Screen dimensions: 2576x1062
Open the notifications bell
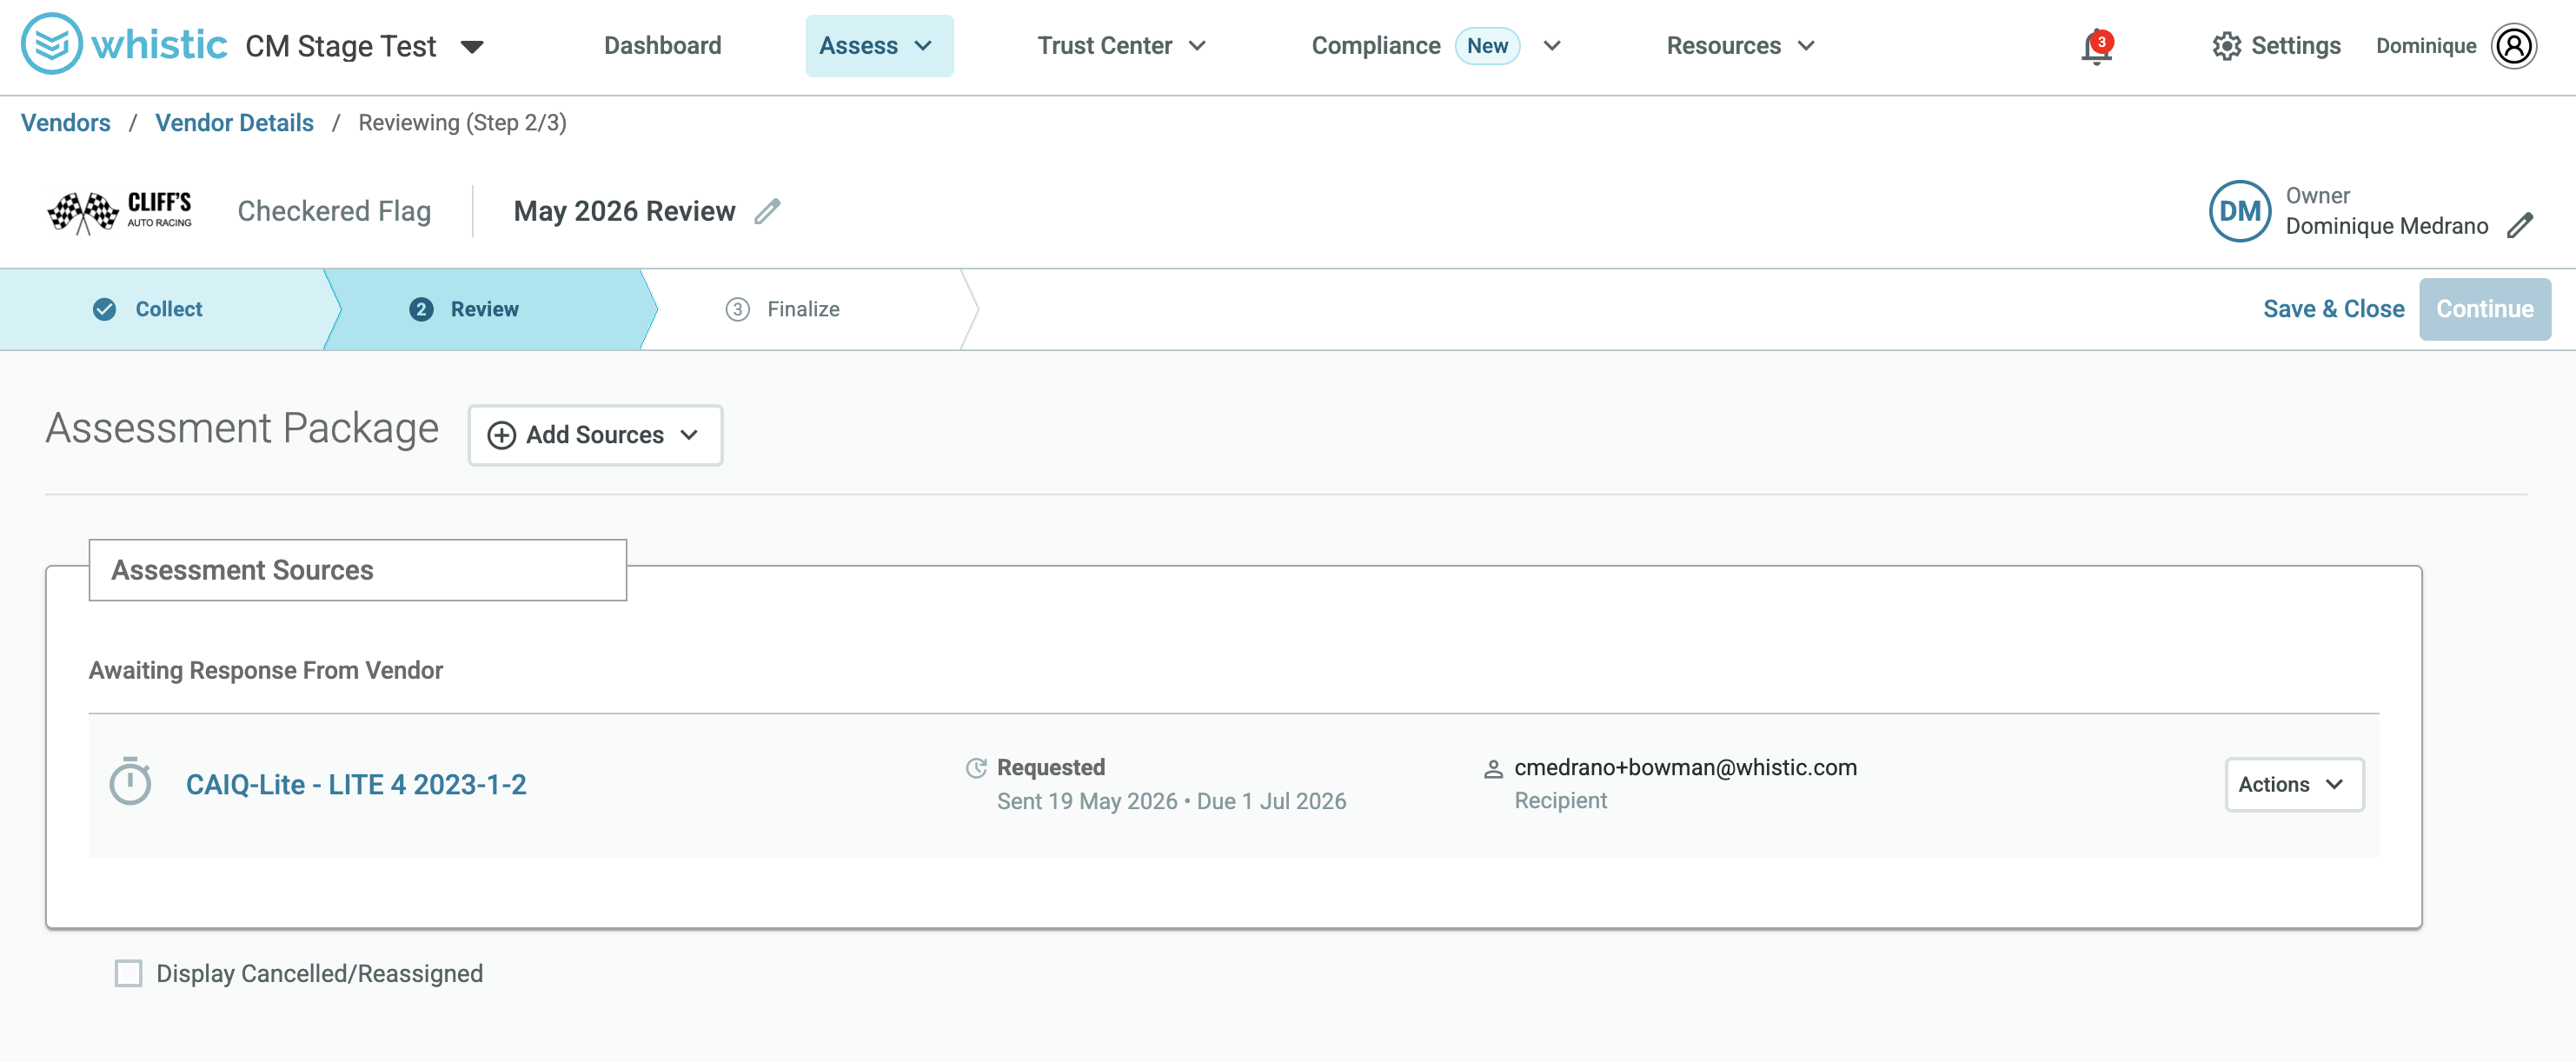[x=2096, y=47]
